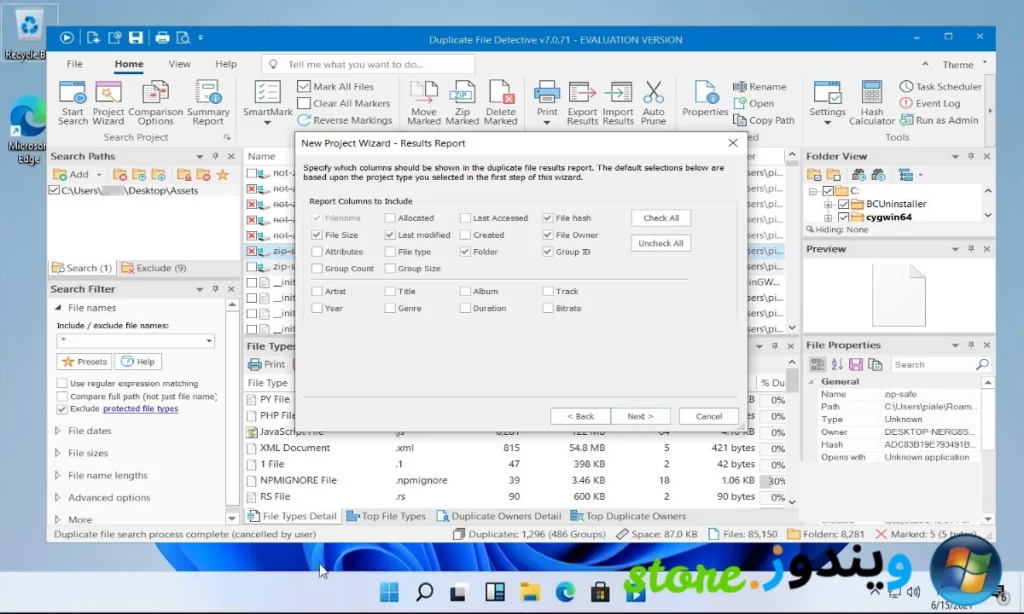Click the Next button in wizard

(640, 416)
